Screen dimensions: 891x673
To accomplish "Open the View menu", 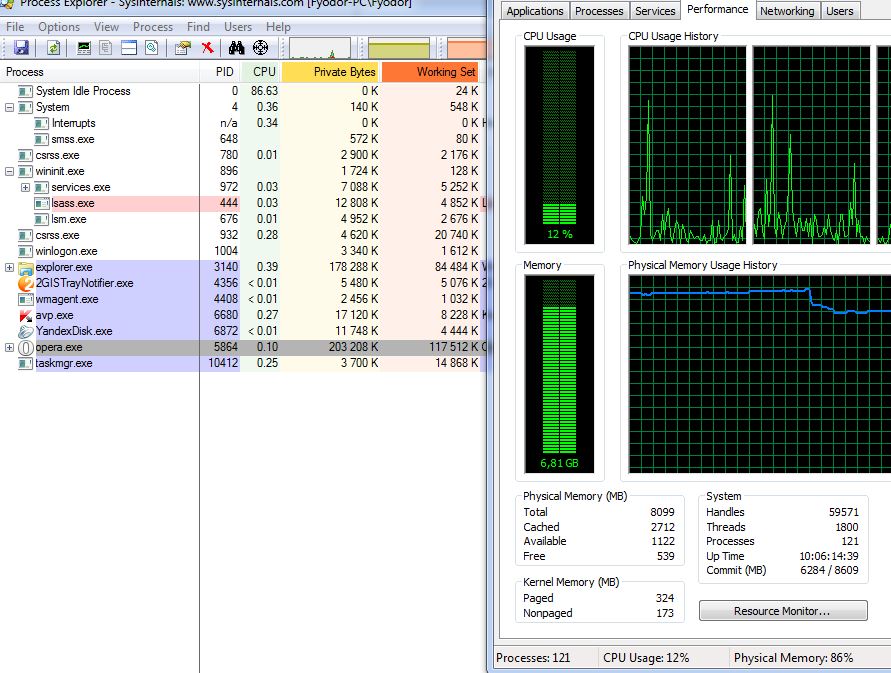I will pyautogui.click(x=106, y=27).
